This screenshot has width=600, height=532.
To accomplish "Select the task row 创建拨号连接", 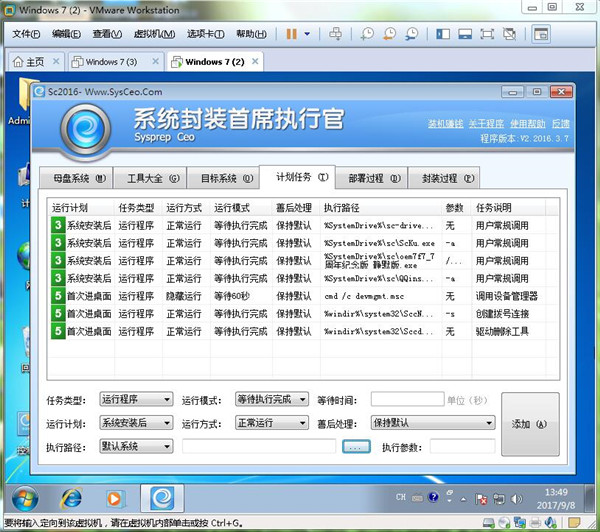I will (x=304, y=313).
